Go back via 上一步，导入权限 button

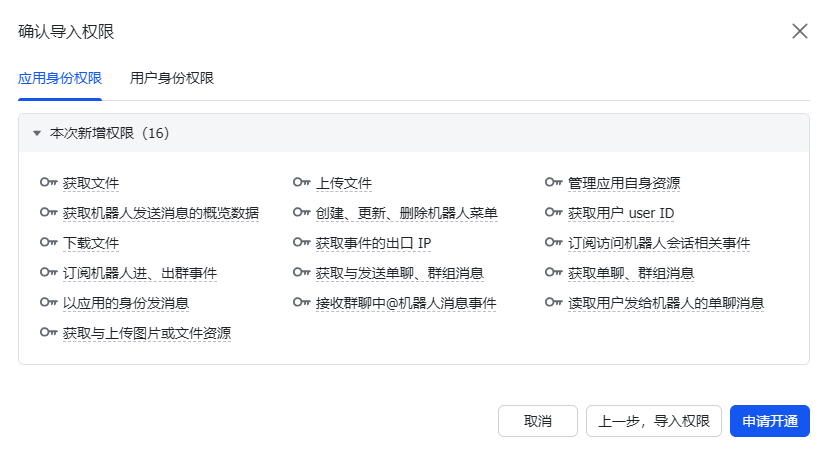click(x=654, y=421)
